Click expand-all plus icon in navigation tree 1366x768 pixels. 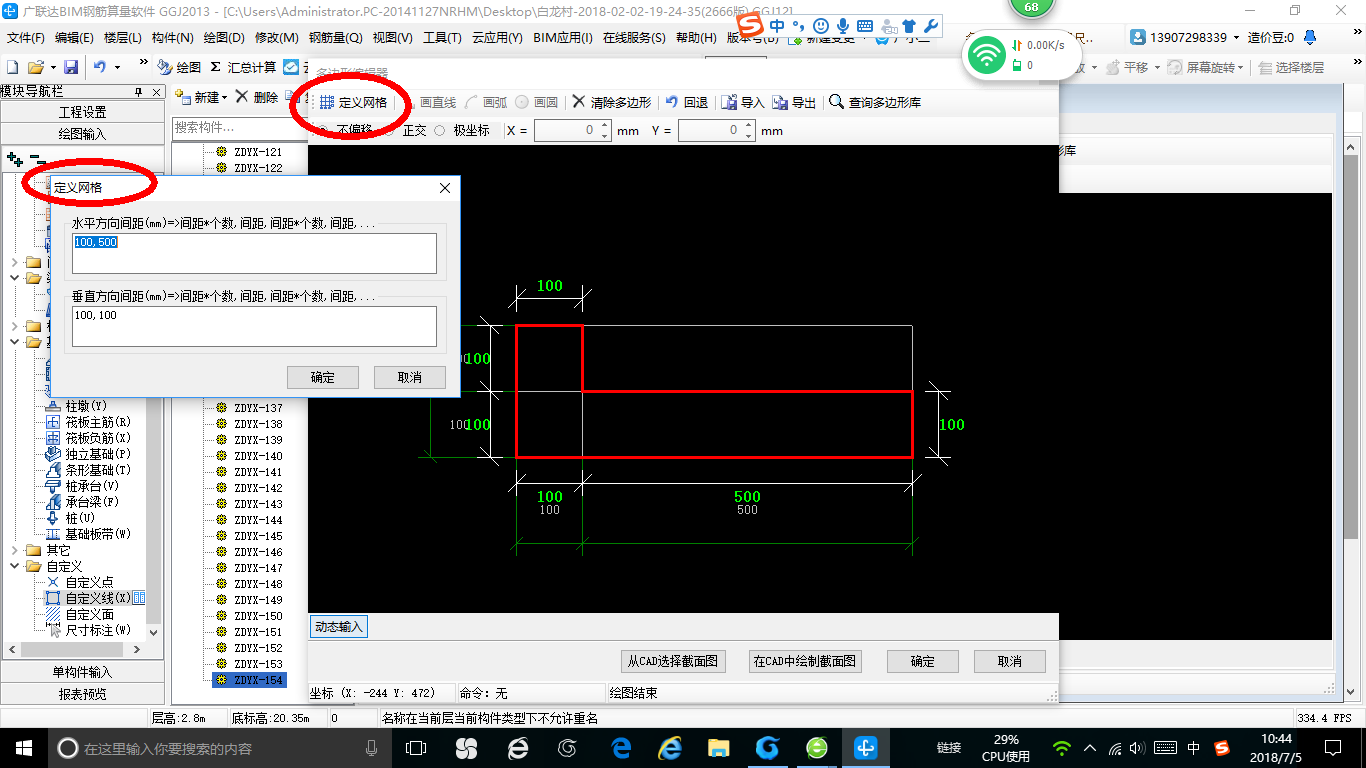coord(14,159)
